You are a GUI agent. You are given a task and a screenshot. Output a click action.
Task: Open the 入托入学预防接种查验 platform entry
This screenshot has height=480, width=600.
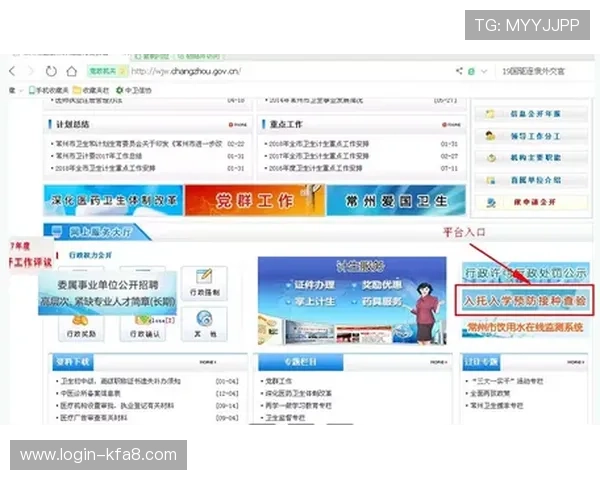point(525,300)
